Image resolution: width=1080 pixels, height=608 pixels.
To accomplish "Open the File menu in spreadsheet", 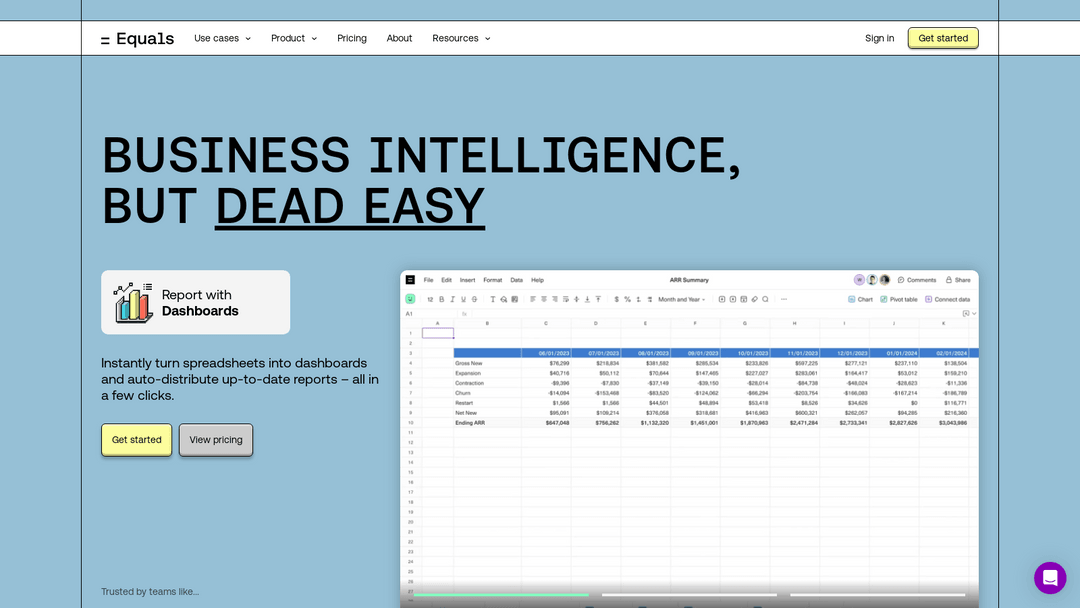I will pos(428,280).
